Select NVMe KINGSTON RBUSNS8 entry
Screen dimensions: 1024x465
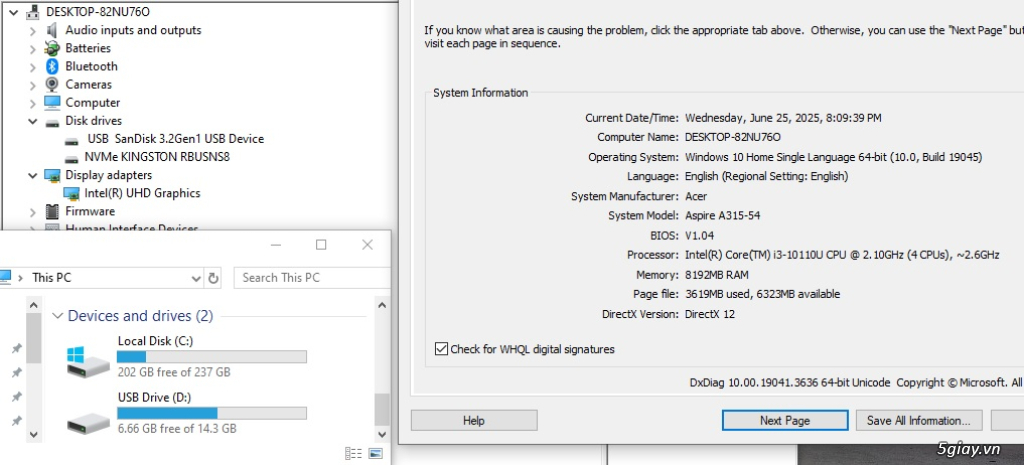pos(157,157)
